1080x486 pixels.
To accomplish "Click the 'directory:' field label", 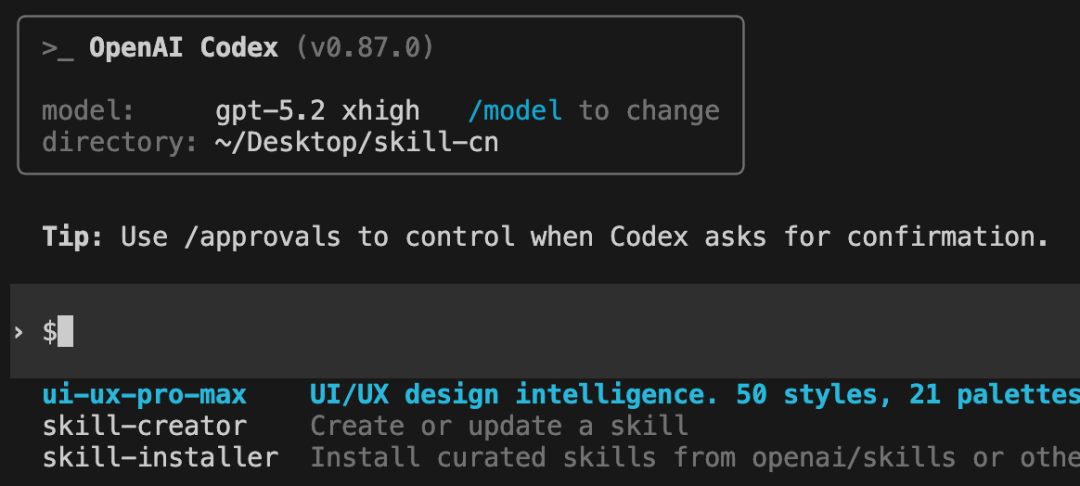I will point(120,142).
